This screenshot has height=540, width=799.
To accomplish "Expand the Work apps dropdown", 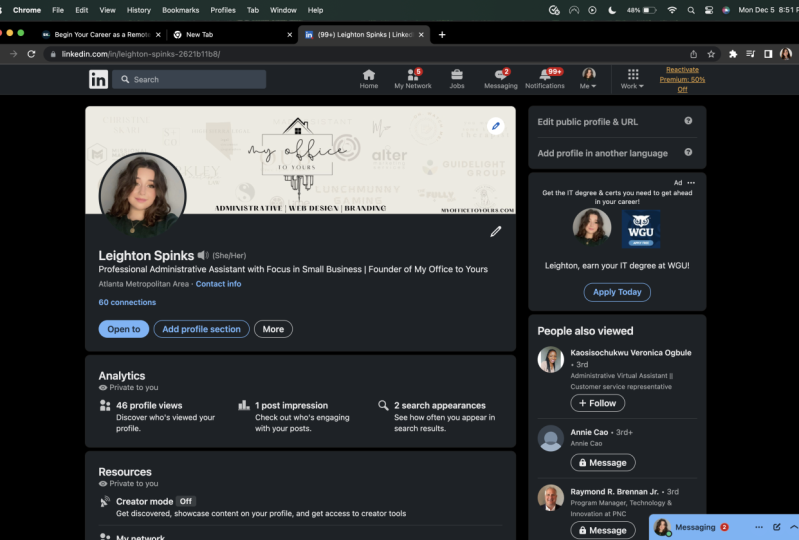I will (632, 79).
